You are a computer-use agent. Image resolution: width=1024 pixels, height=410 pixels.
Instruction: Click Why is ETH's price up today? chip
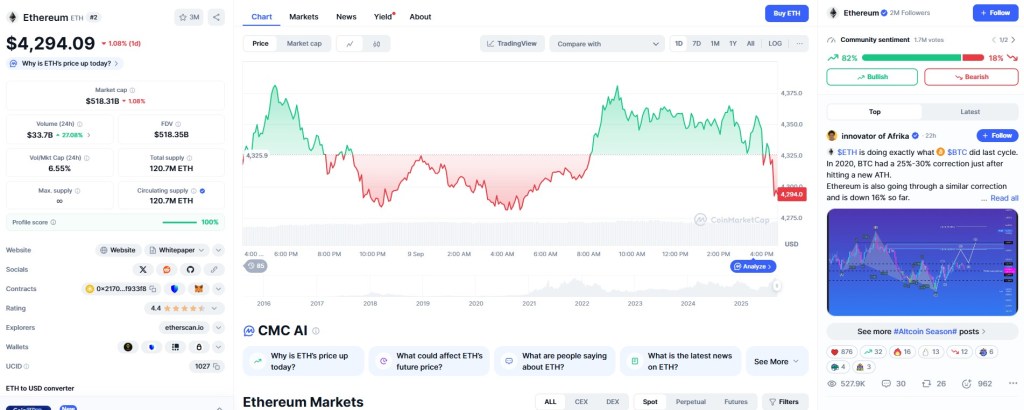click(x=65, y=64)
